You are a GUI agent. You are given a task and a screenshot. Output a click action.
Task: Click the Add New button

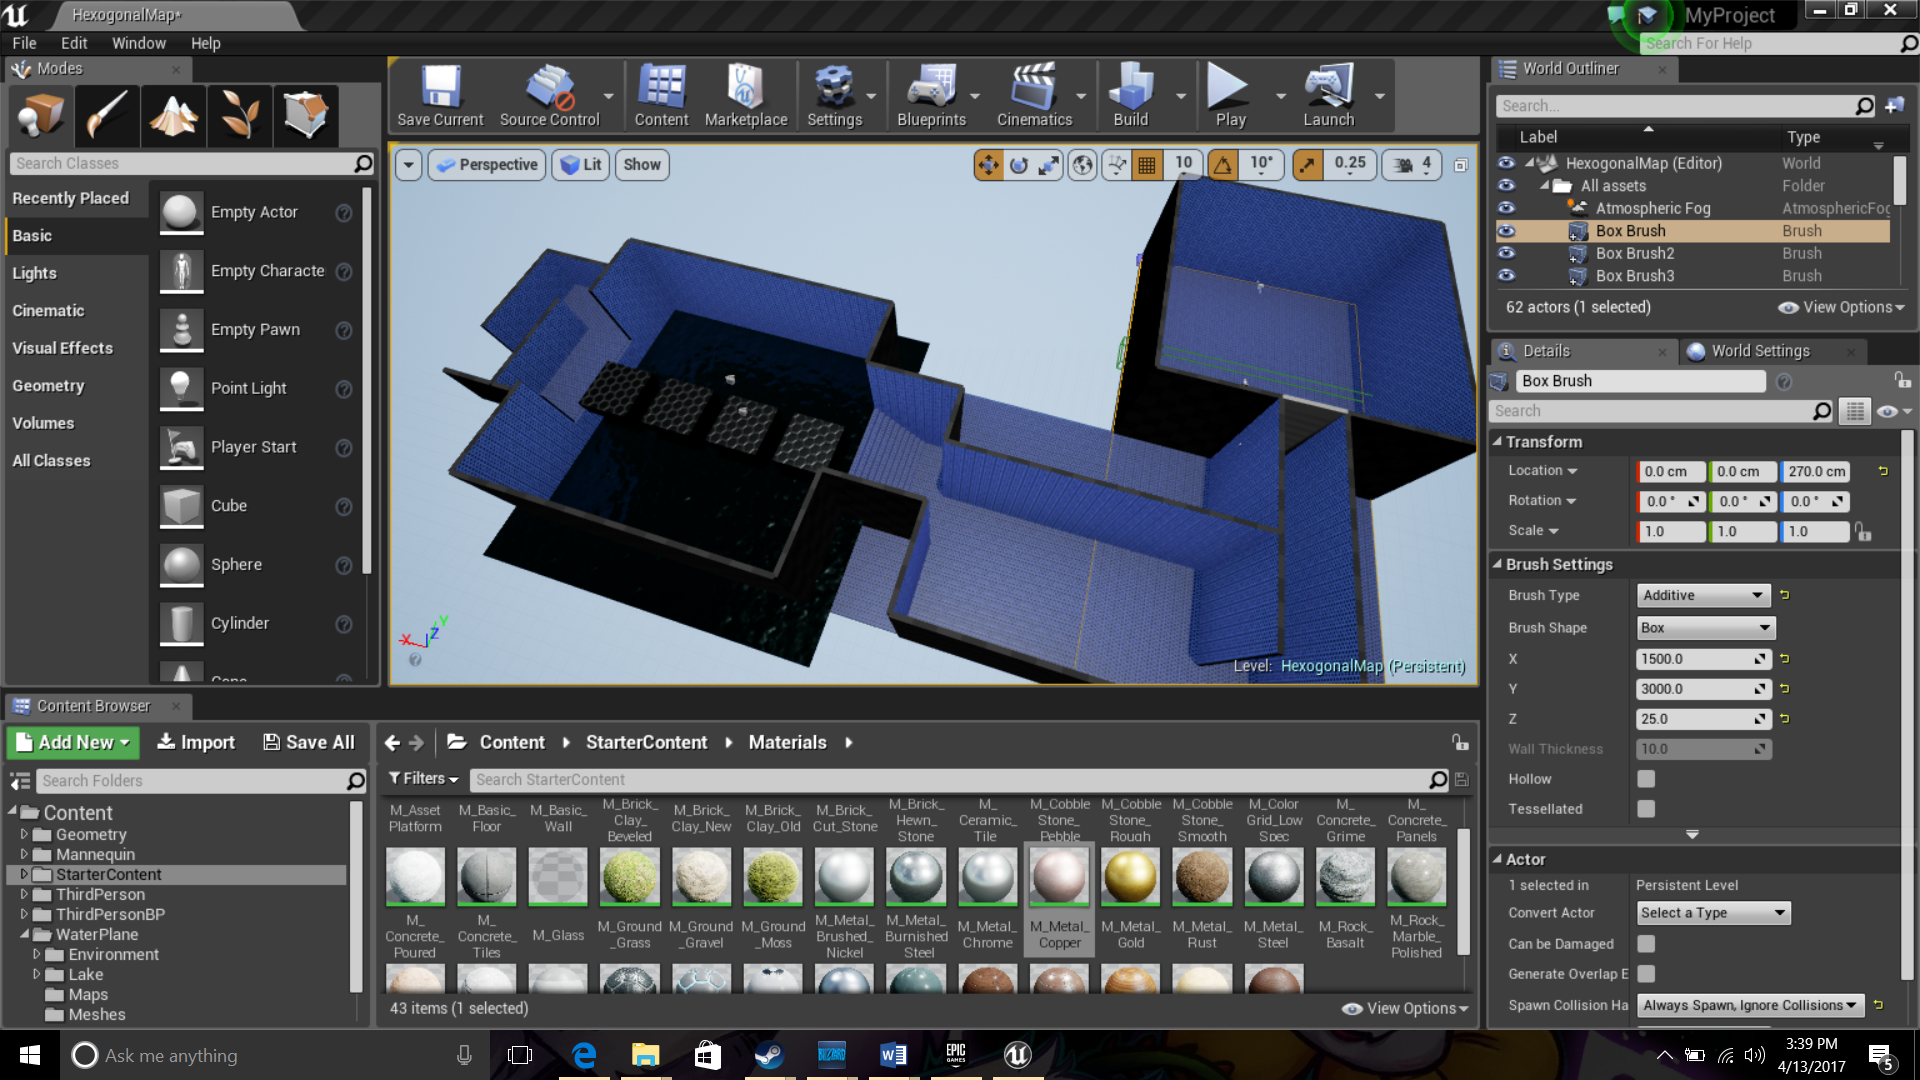click(x=74, y=742)
